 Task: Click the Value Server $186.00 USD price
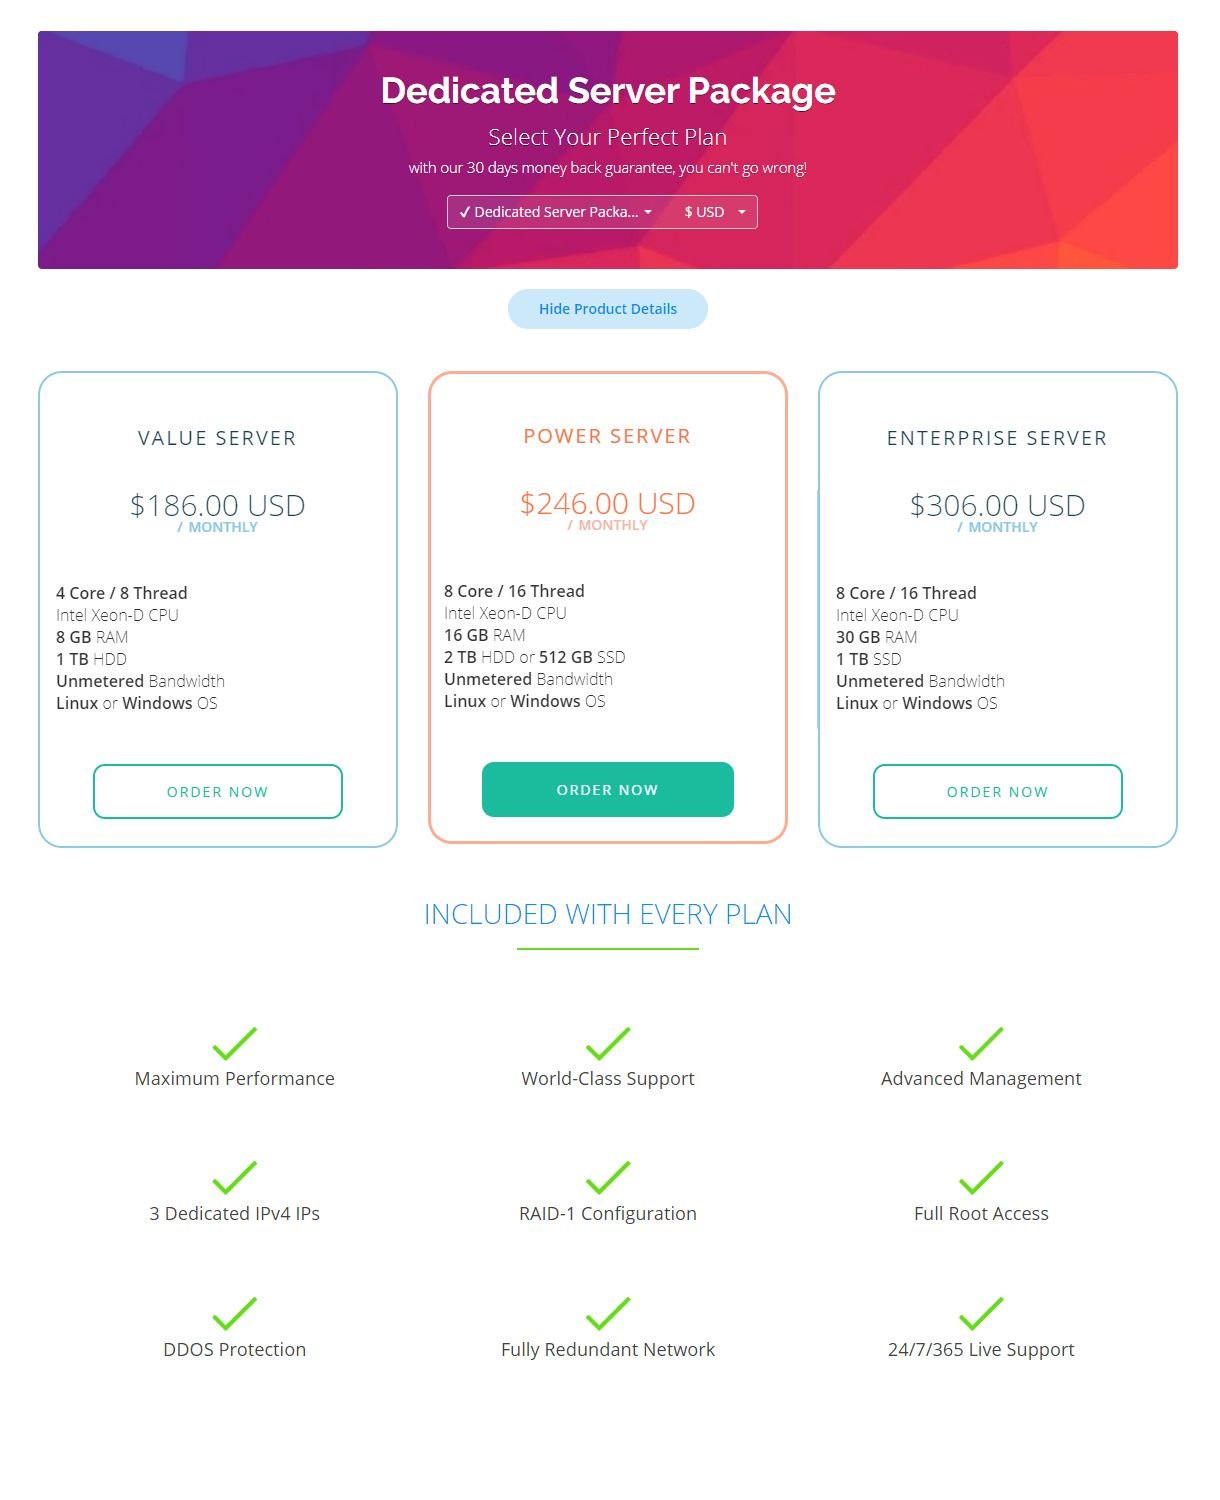(218, 506)
